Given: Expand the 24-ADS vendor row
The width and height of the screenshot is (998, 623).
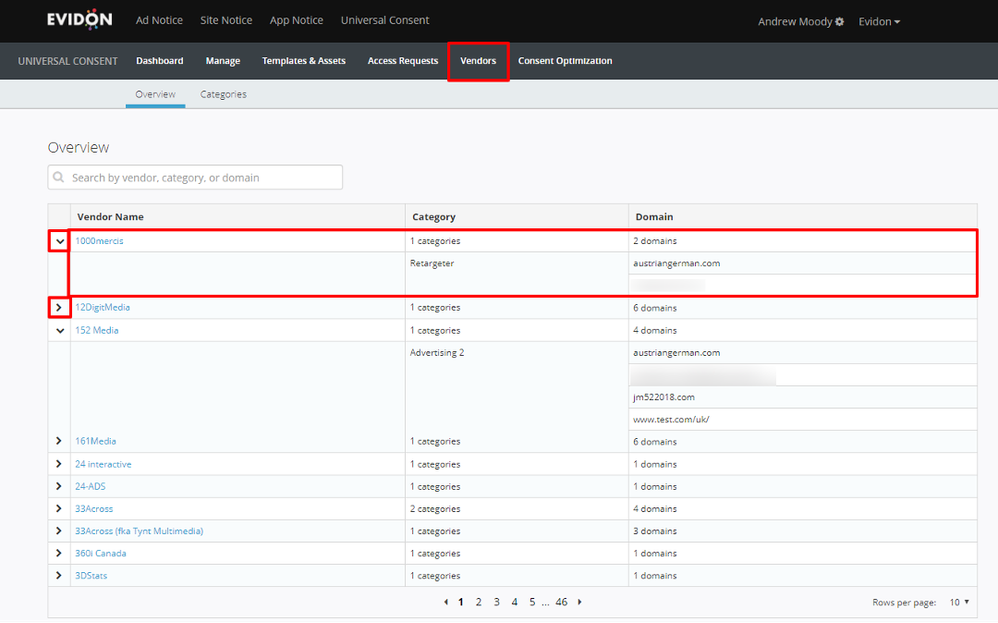Looking at the screenshot, I should (x=59, y=486).
